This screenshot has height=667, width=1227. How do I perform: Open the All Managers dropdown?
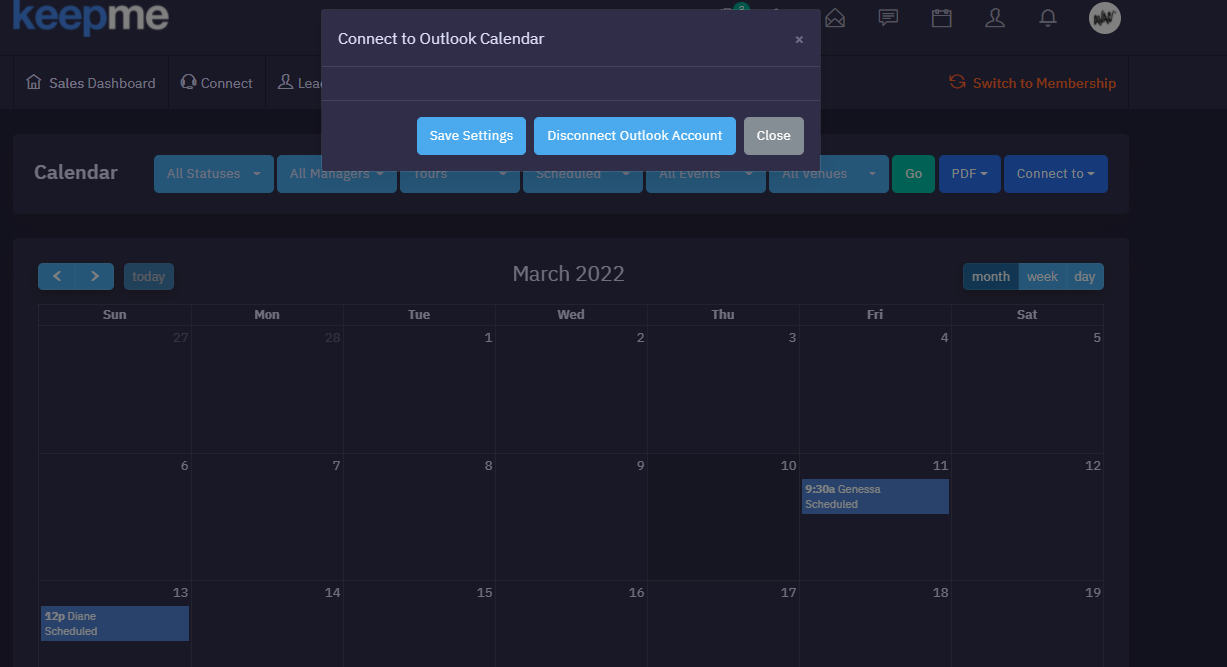[336, 173]
